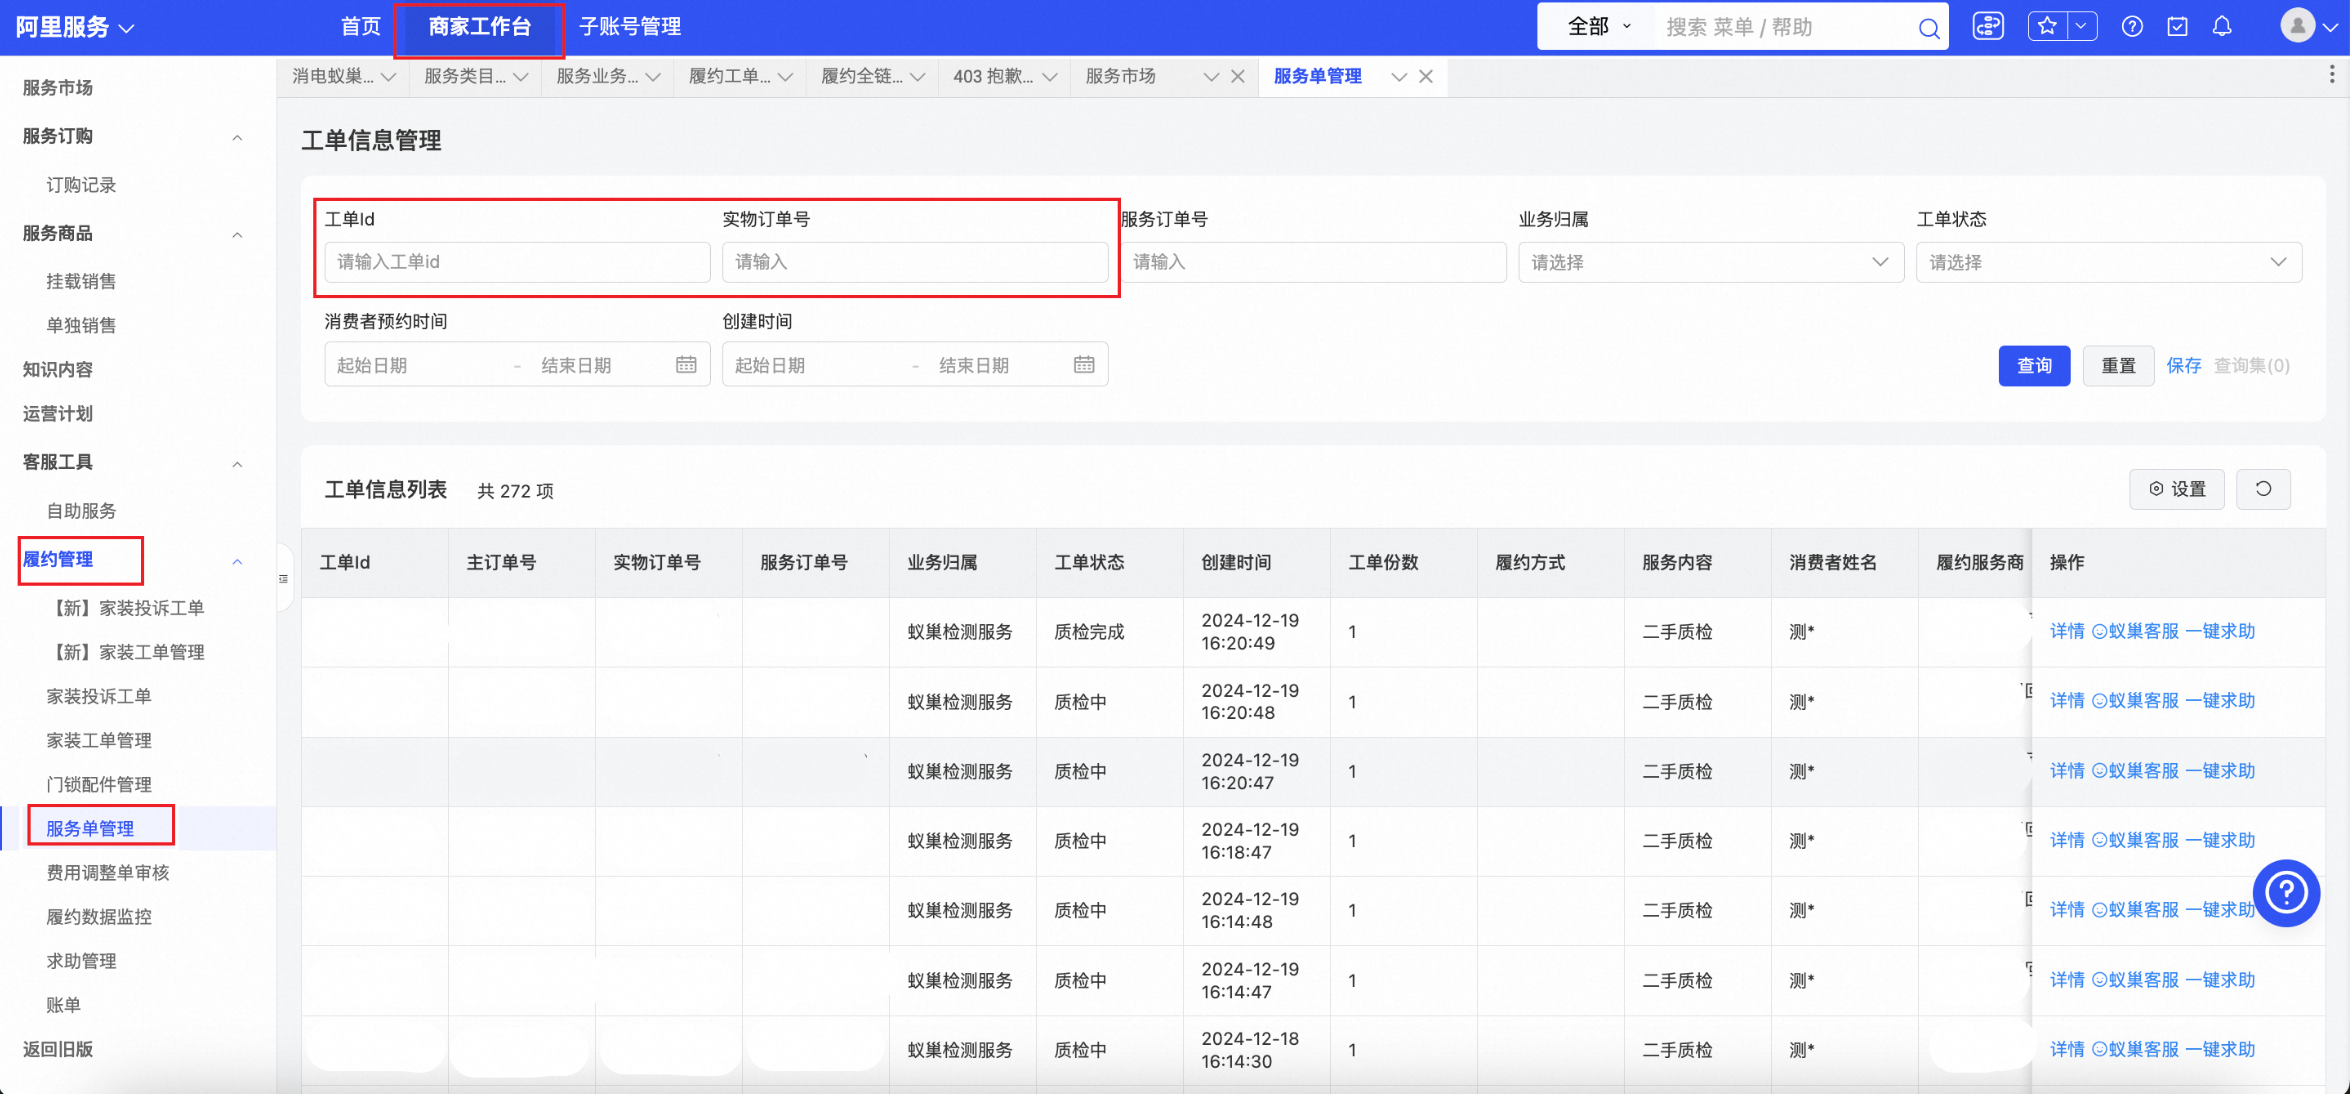
Task: Close the 服务市场 tab
Action: [x=1238, y=76]
